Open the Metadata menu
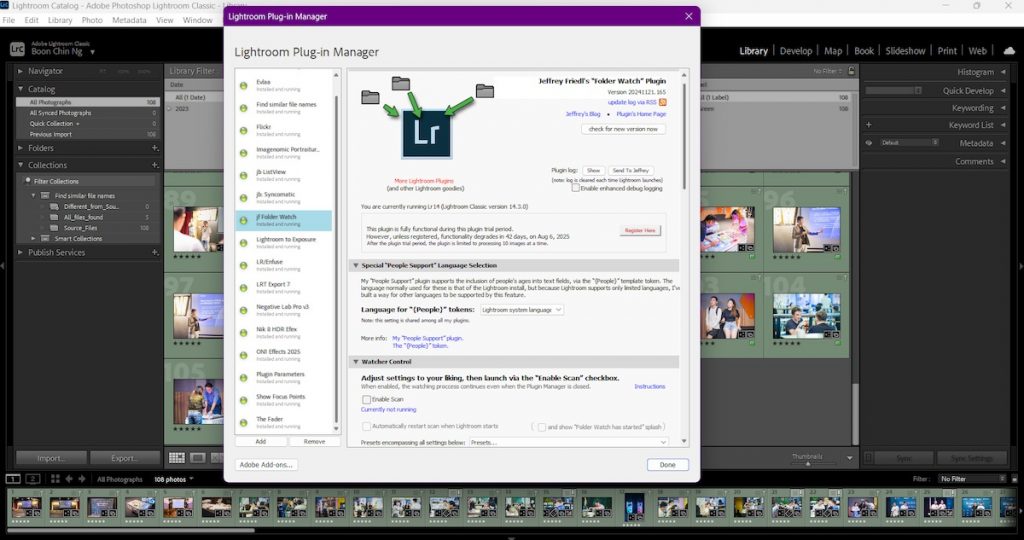The image size is (1024, 540). [x=129, y=20]
